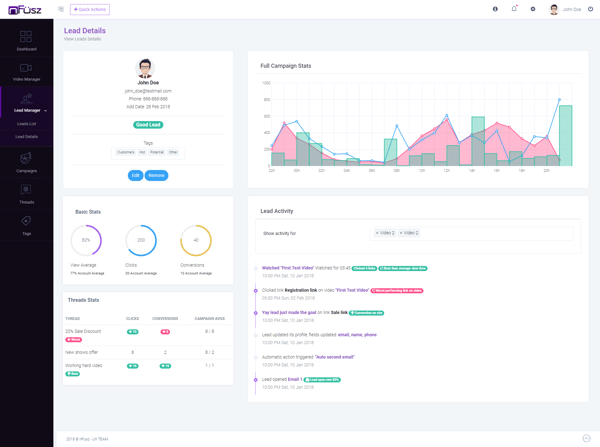Click pink conversions badge for 20% Sale Discount
This screenshot has width=600, height=447.
pos(165,332)
